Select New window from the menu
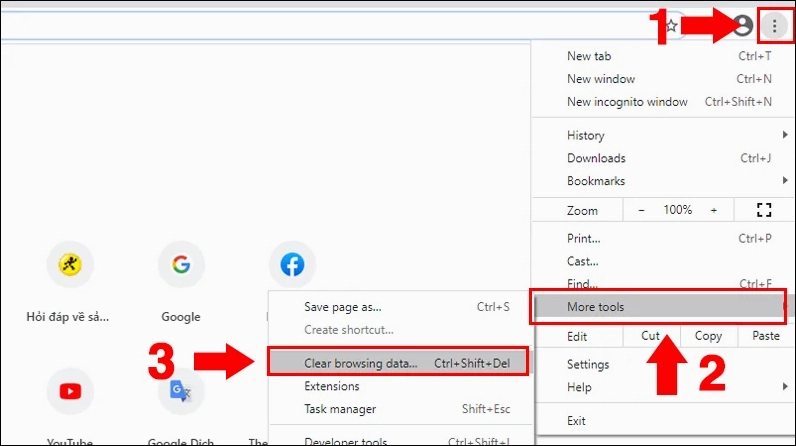This screenshot has height=446, width=796. (663, 79)
